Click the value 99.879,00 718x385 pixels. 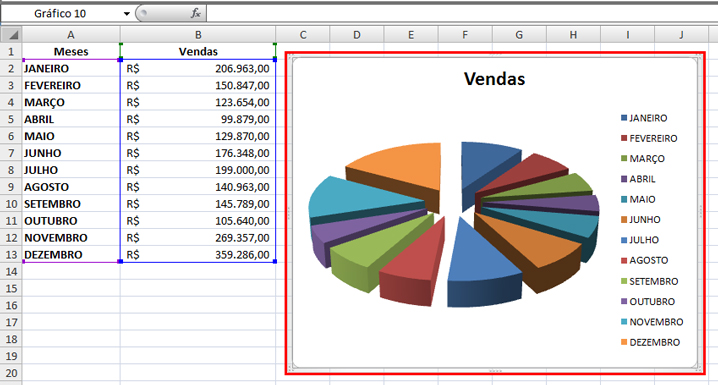245,119
